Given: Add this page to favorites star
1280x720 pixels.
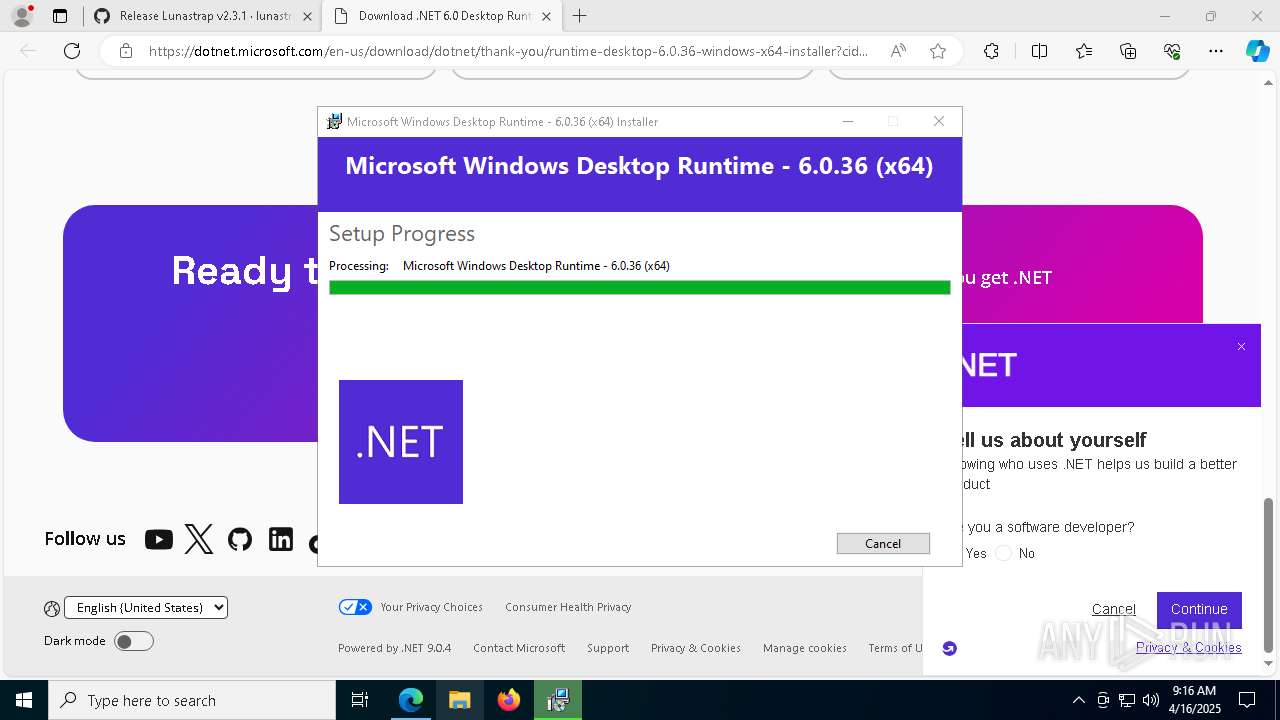Looking at the screenshot, I should click(938, 51).
